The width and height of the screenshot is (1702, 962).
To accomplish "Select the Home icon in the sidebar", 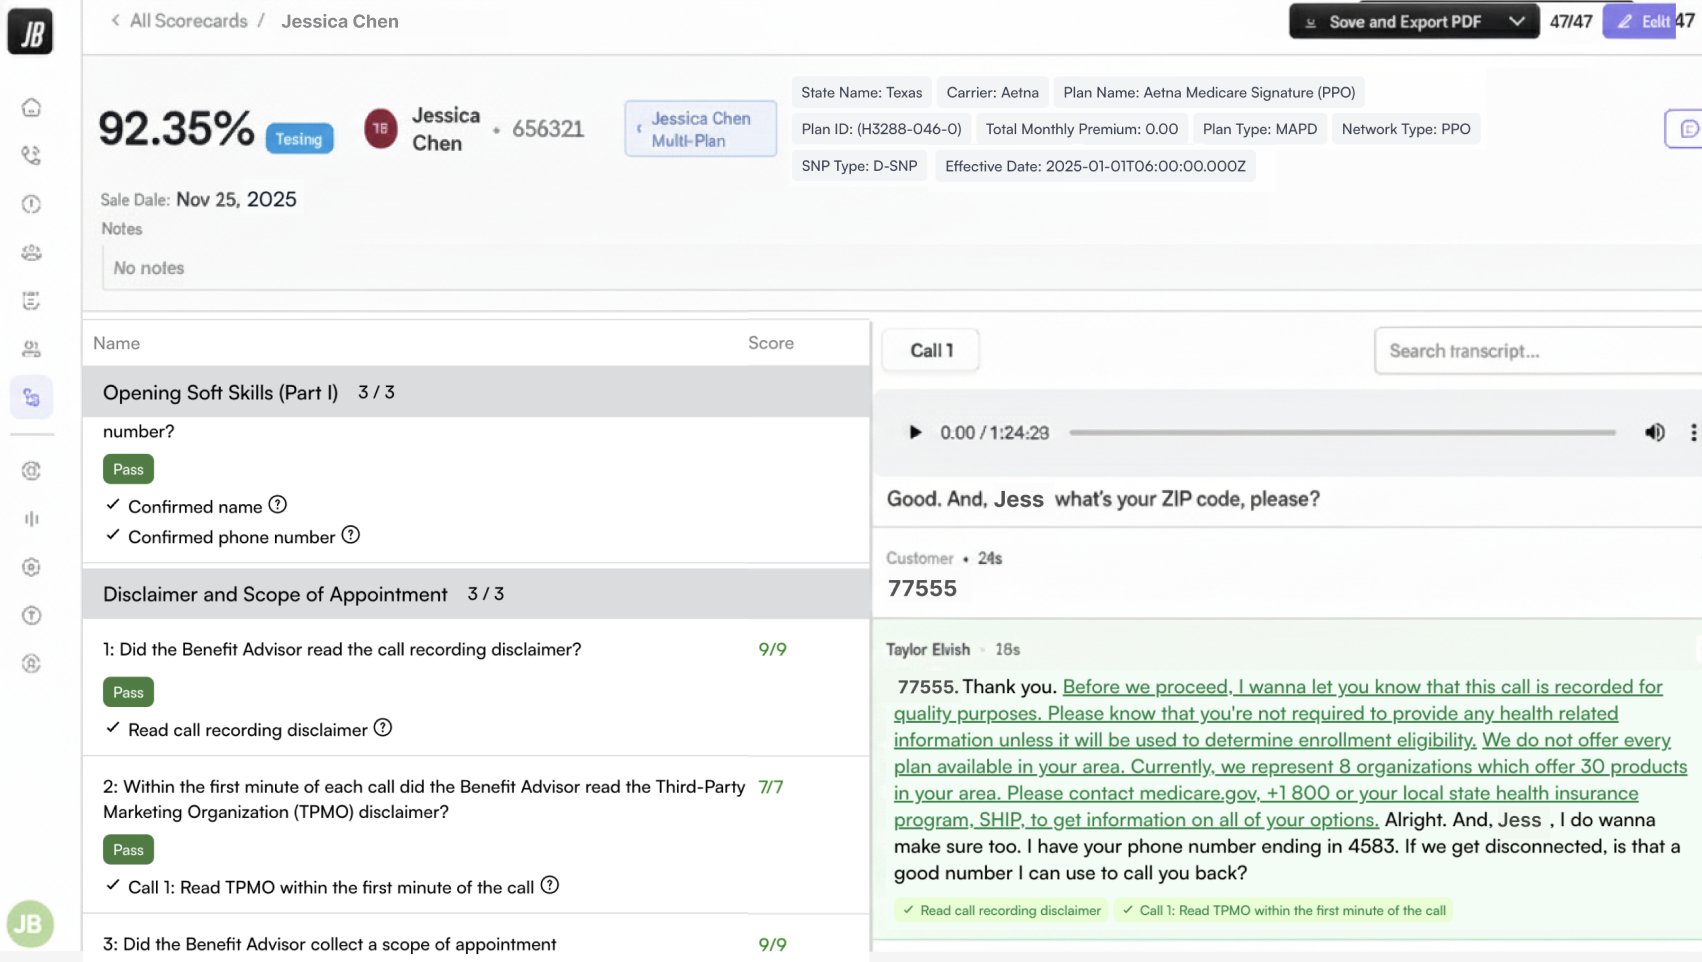I will (31, 106).
